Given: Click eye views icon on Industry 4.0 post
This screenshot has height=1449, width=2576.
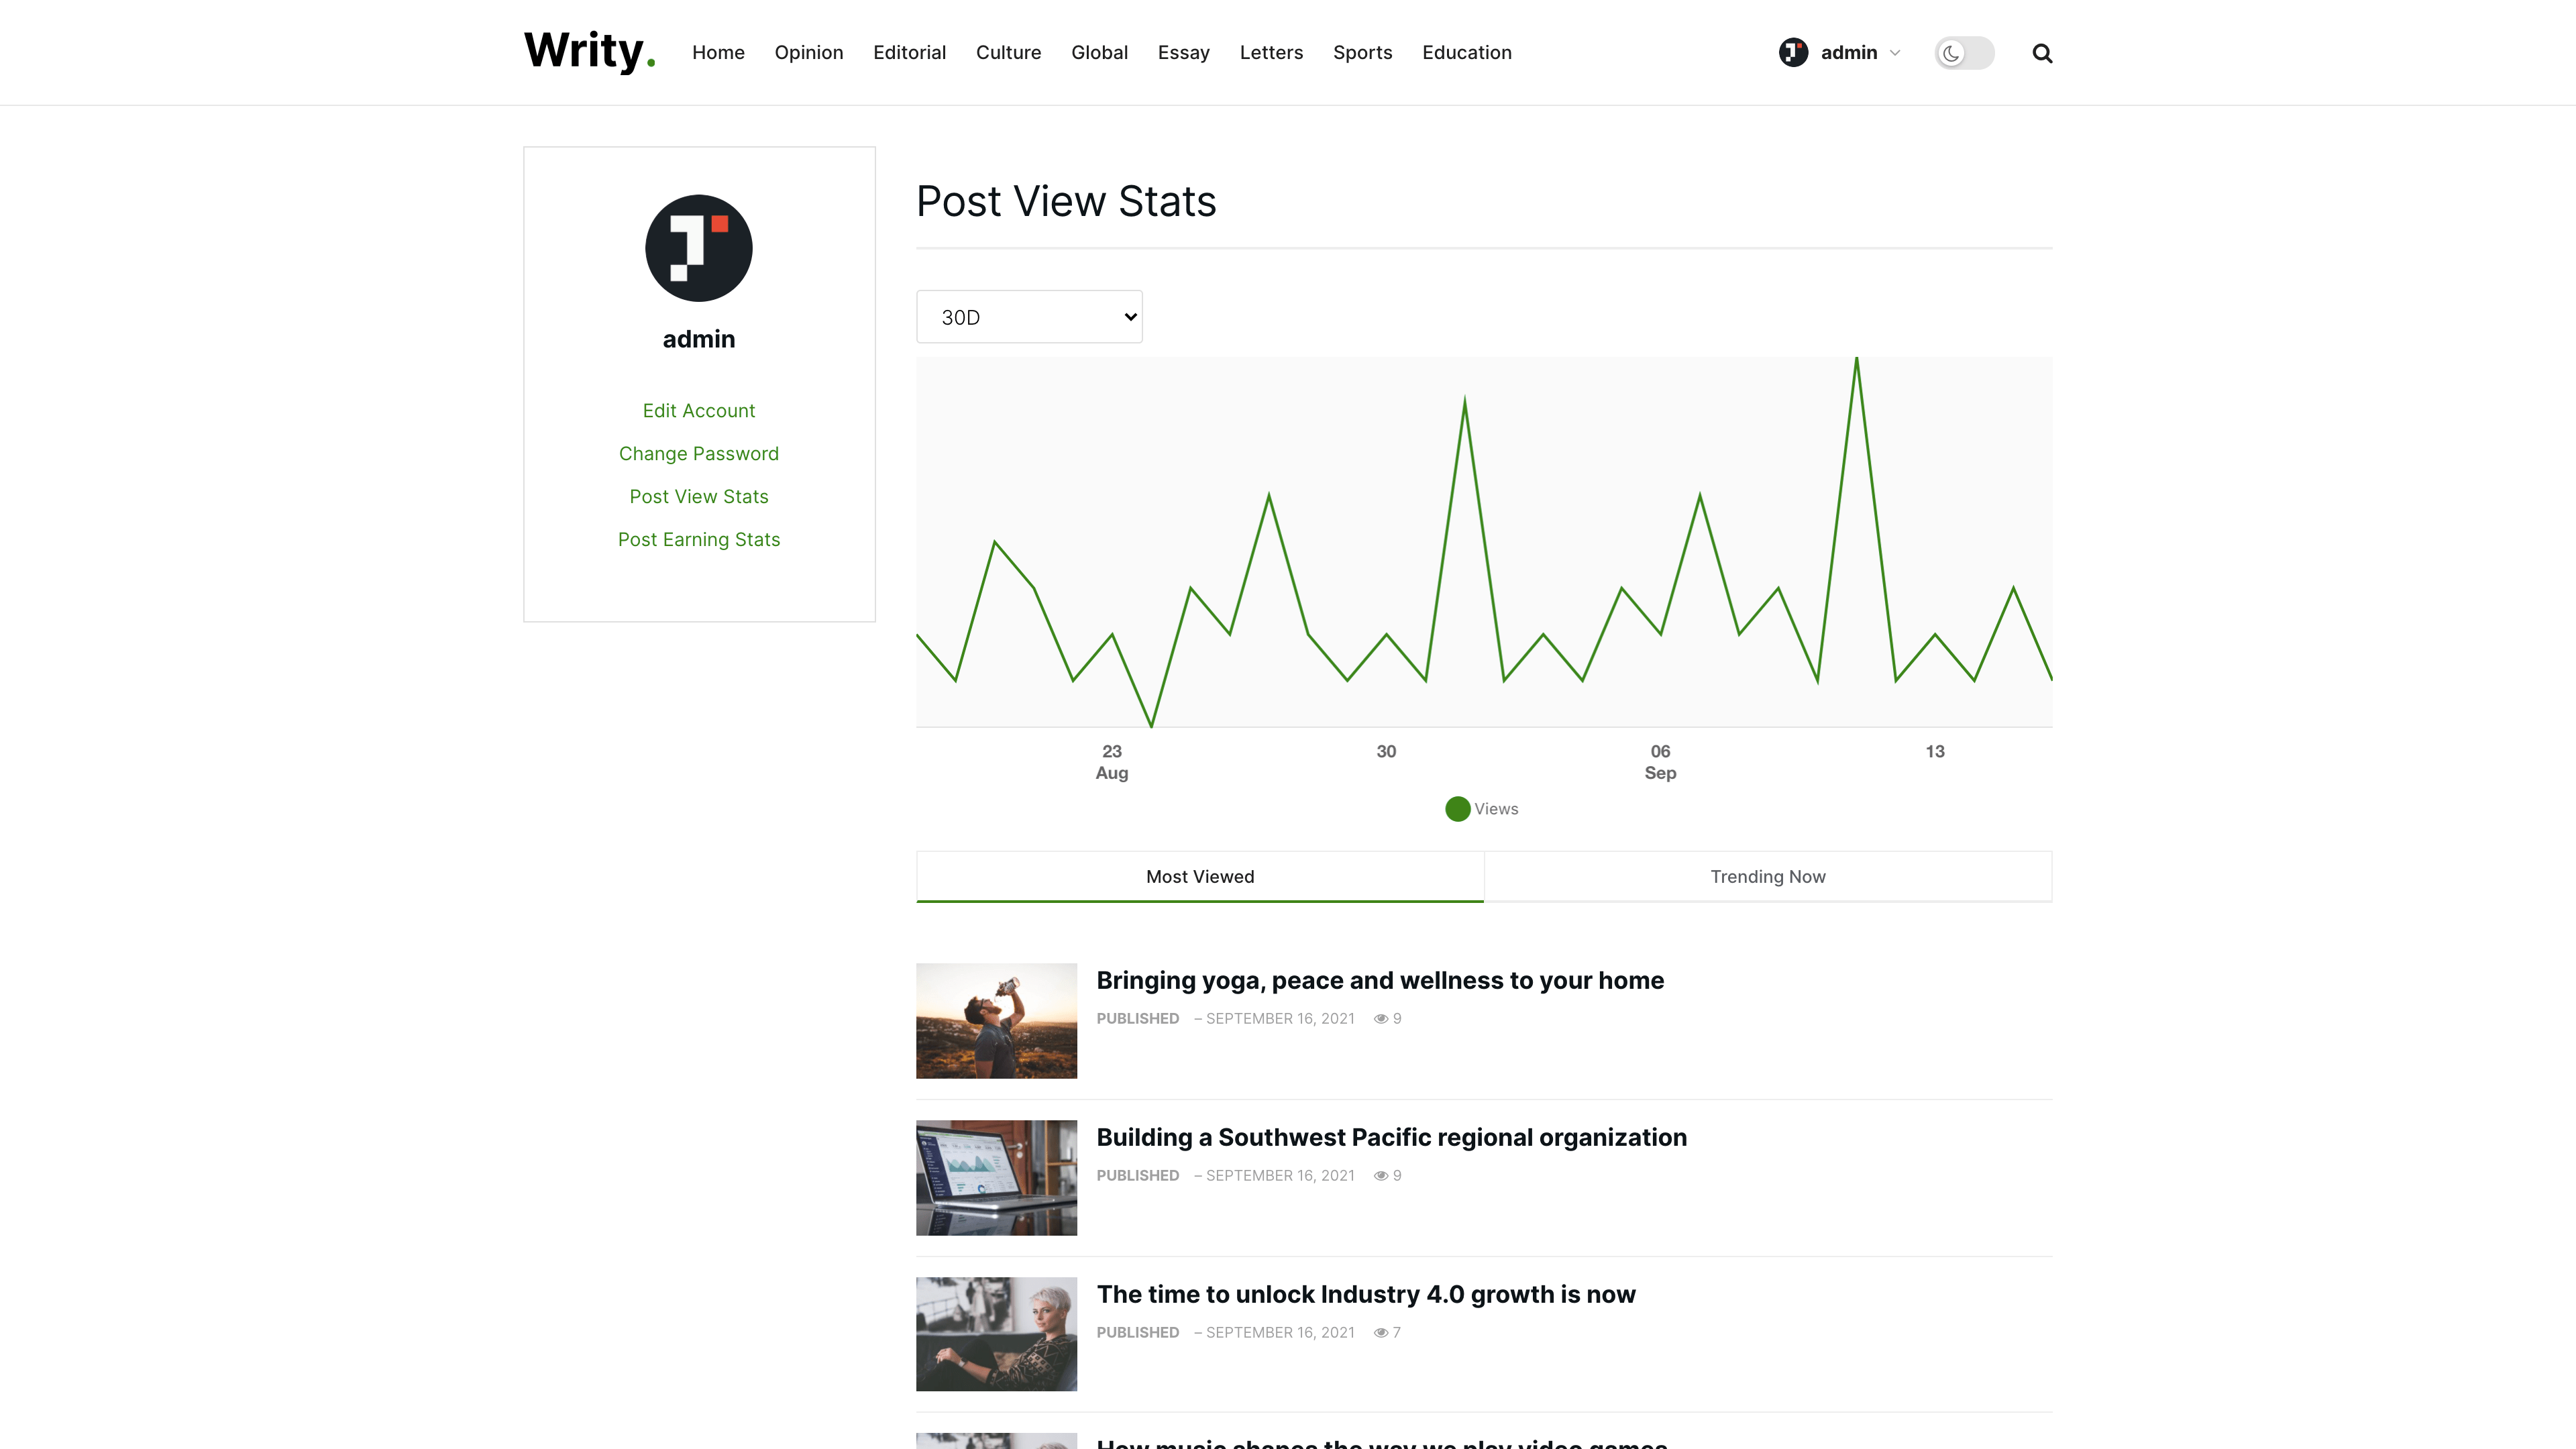Looking at the screenshot, I should (x=1380, y=1332).
